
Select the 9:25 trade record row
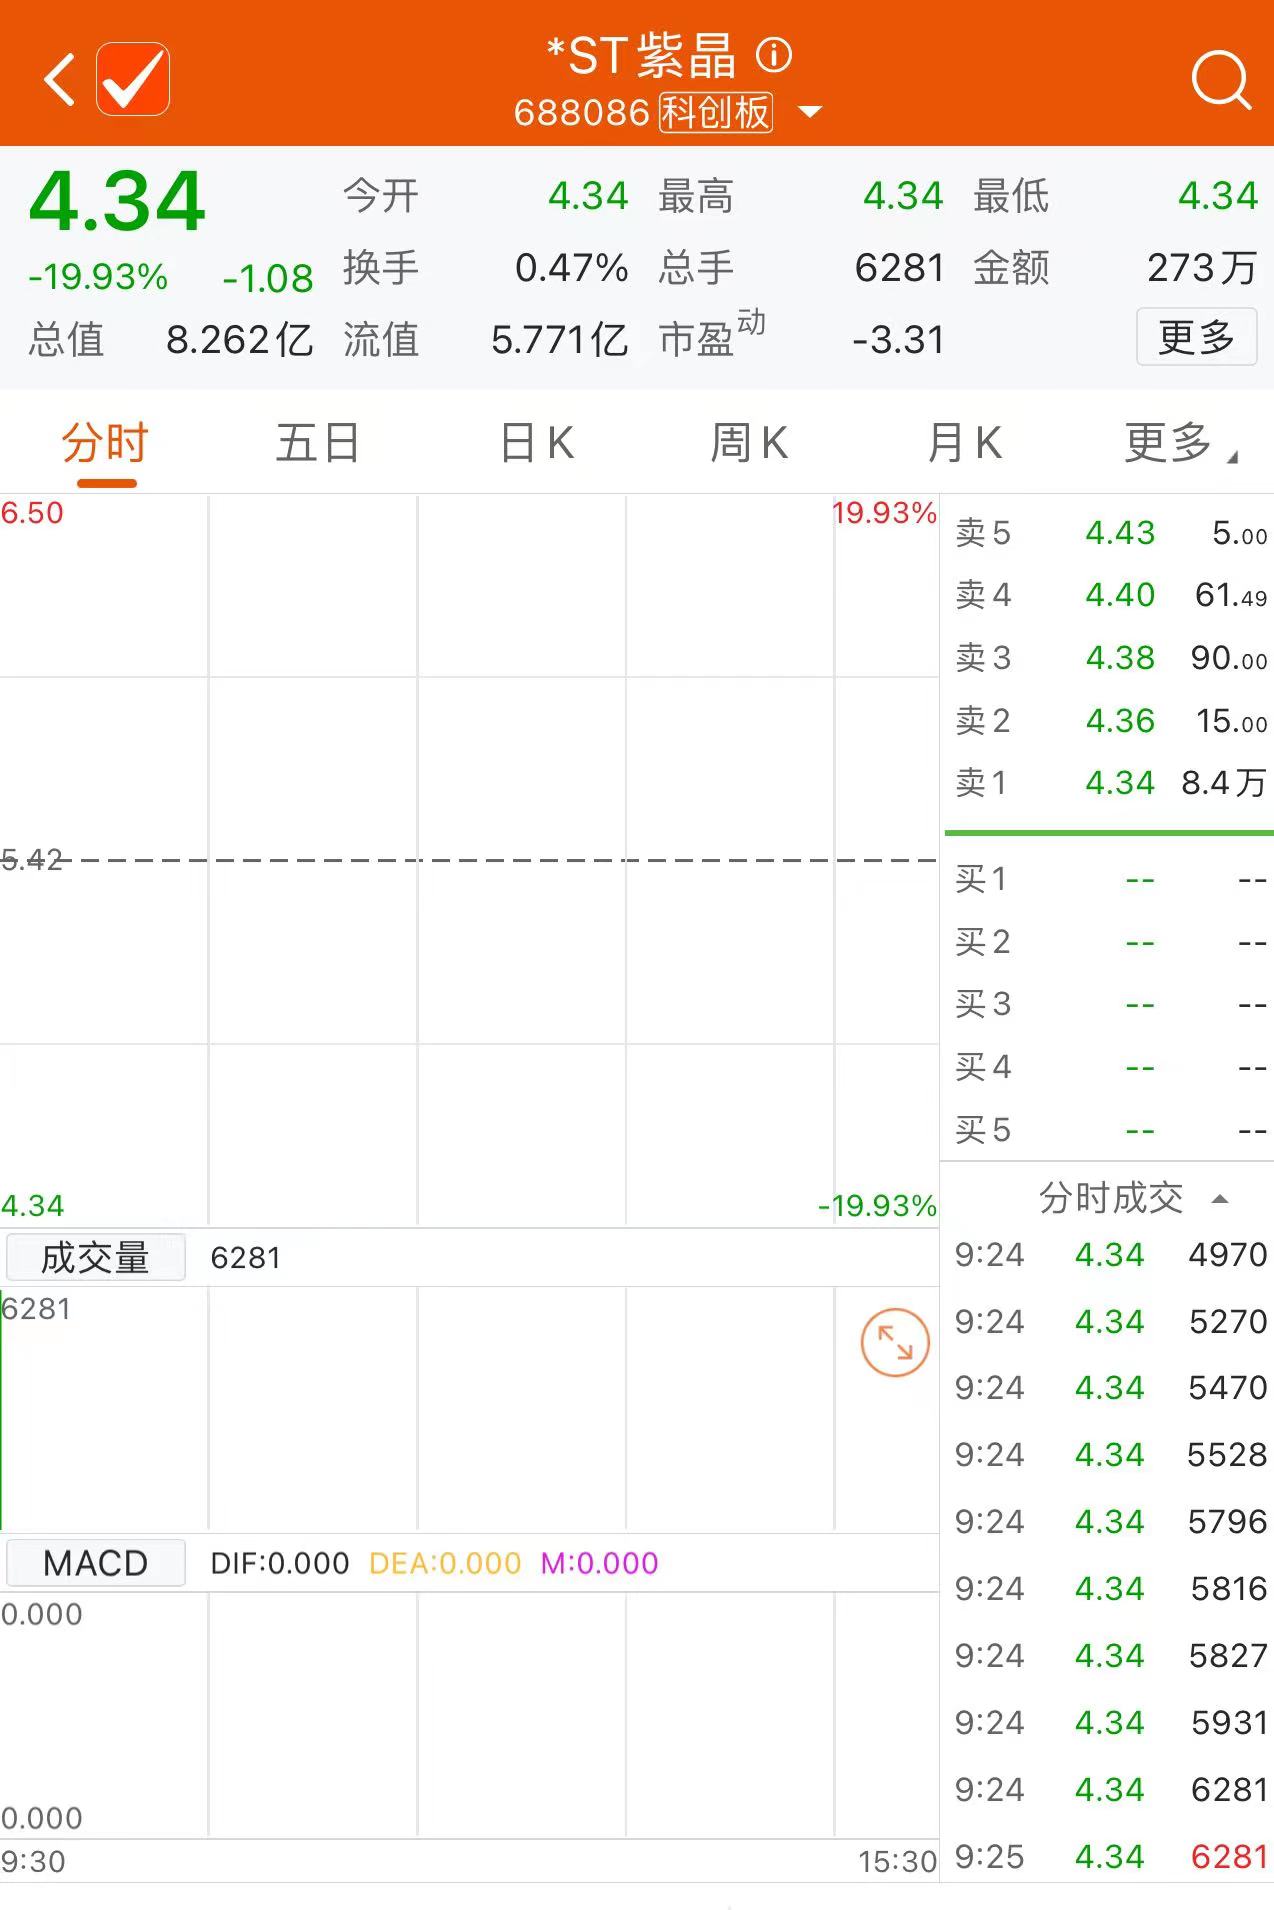point(1108,1857)
